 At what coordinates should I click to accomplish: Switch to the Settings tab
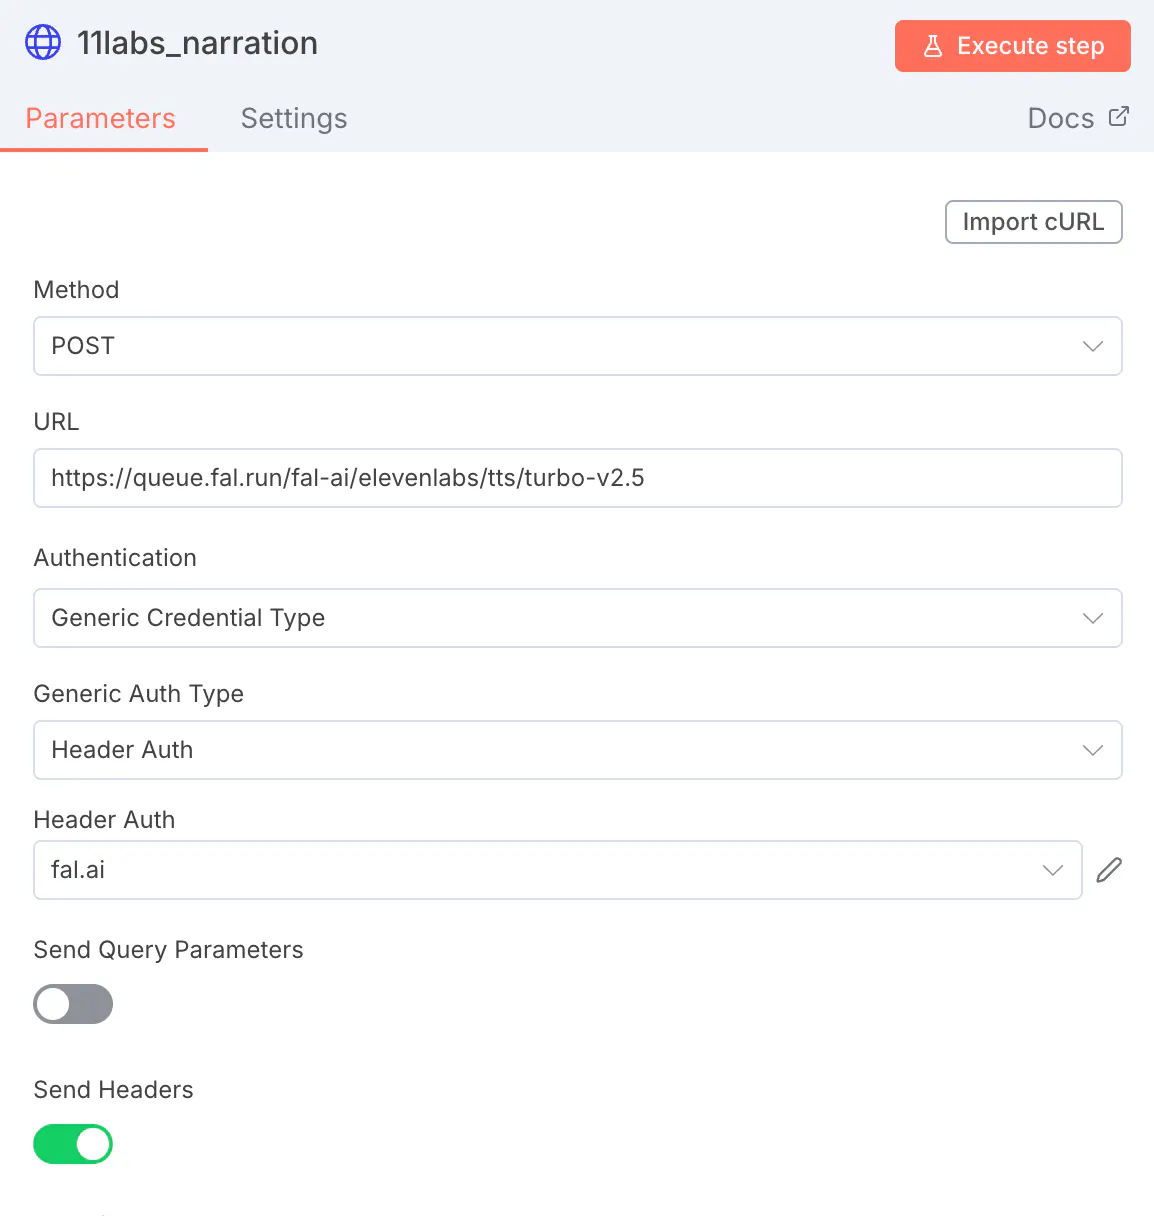click(294, 118)
